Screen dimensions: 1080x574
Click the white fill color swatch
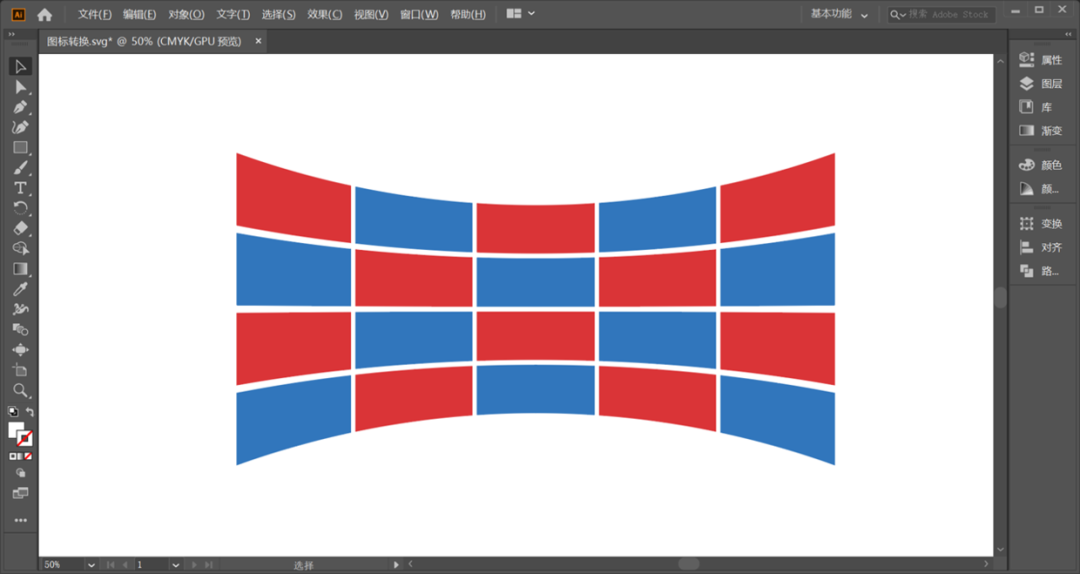click(x=15, y=431)
